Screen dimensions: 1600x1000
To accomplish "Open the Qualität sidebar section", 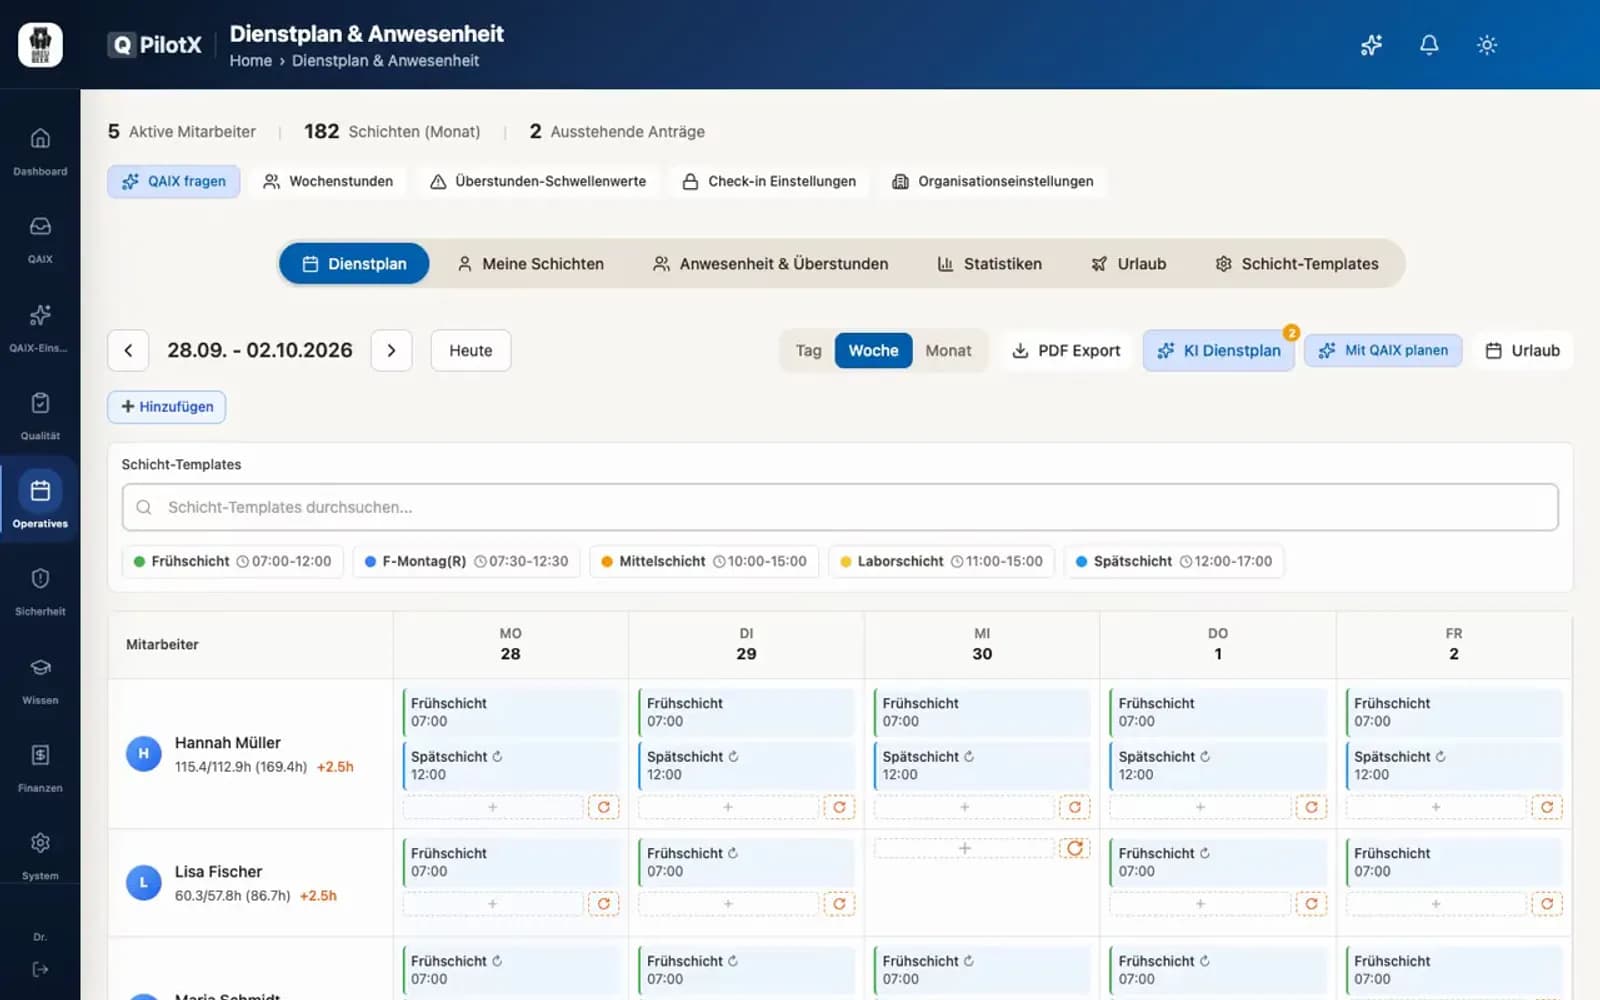I will [40, 414].
